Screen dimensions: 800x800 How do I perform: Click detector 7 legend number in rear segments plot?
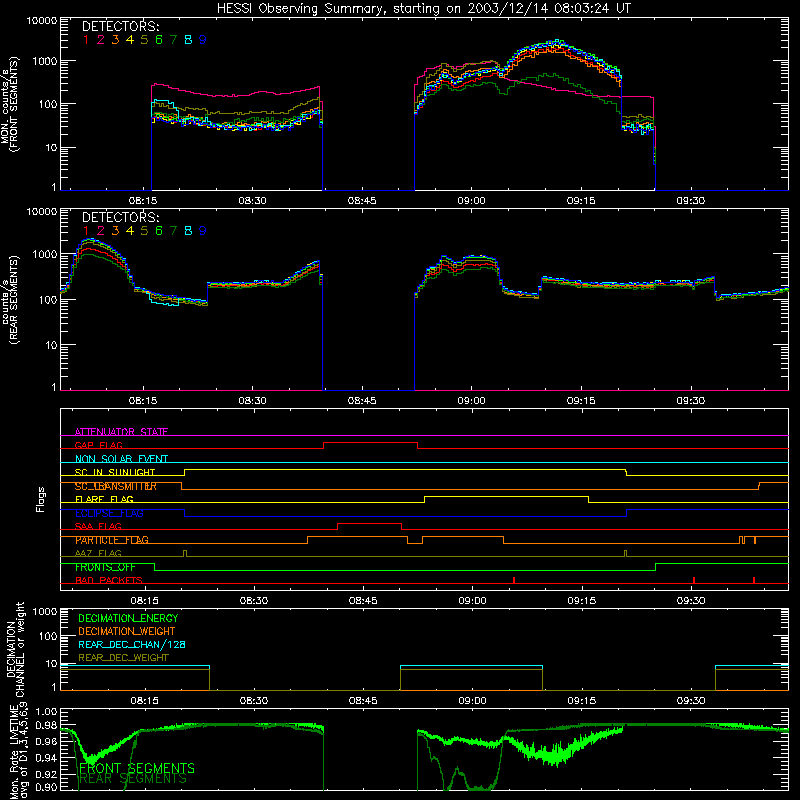pyautogui.click(x=173, y=231)
